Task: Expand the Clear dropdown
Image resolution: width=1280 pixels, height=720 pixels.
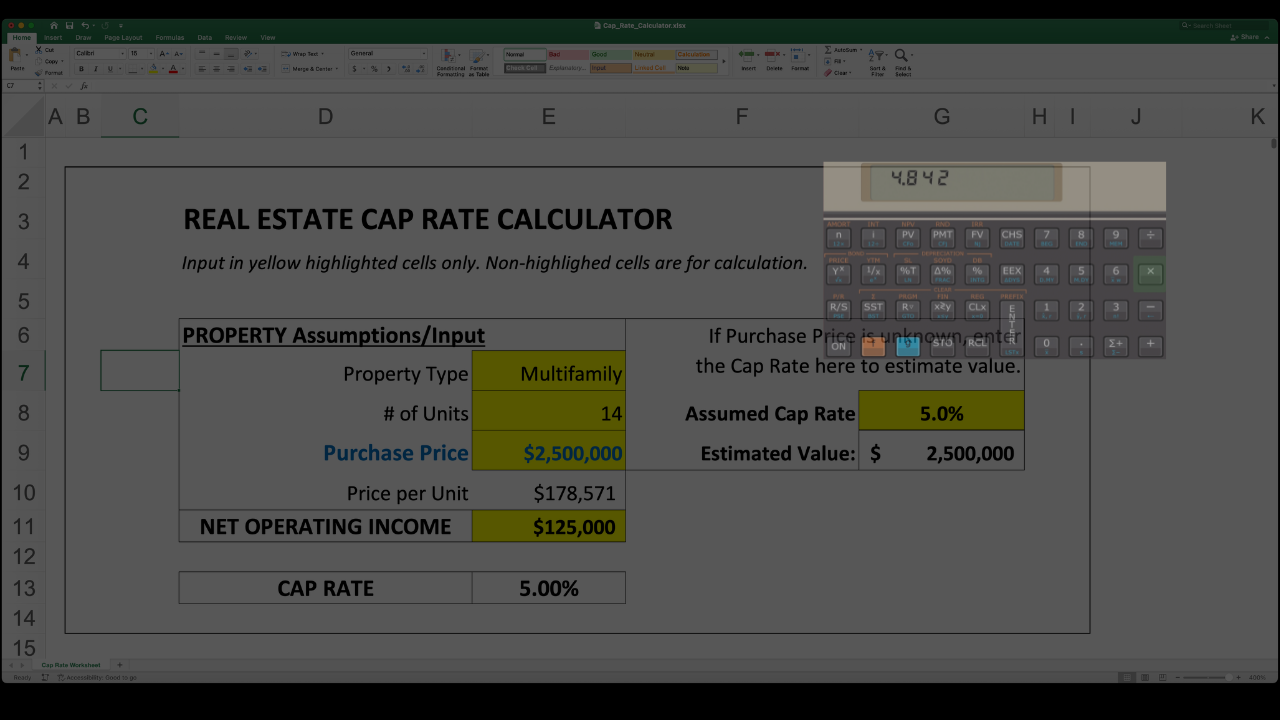Action: tap(851, 73)
